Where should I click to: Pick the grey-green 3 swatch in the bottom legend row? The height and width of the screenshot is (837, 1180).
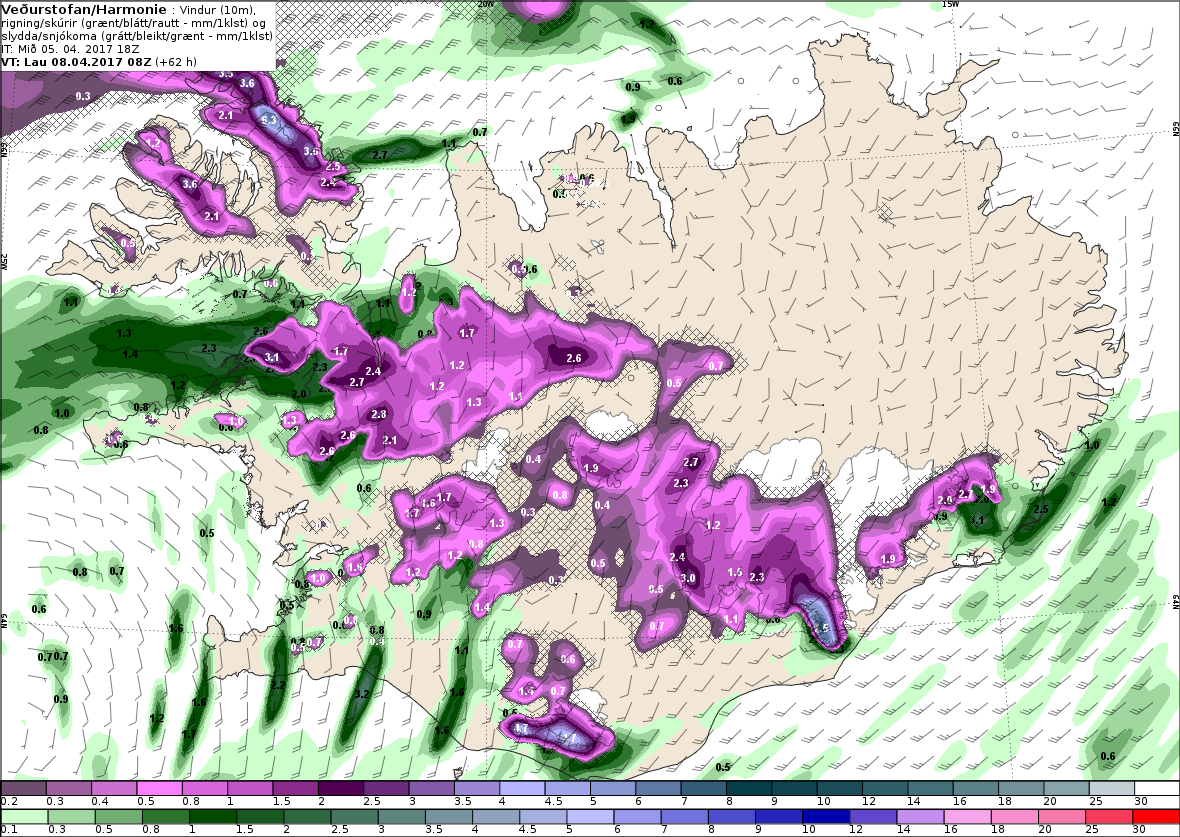point(401,817)
